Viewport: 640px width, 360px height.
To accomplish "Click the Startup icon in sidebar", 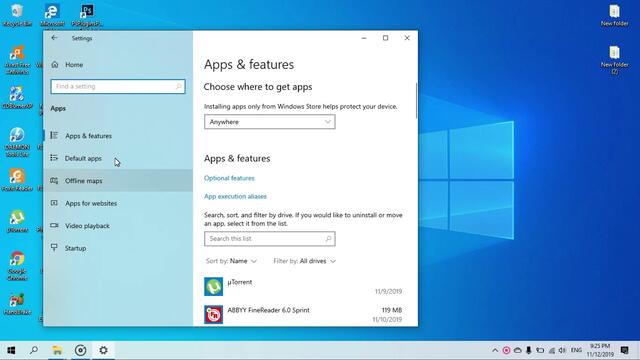I will coord(54,247).
